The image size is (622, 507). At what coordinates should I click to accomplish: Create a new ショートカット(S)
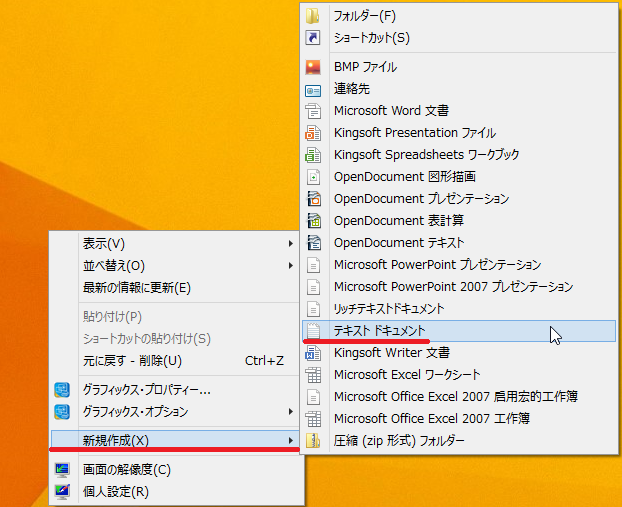(x=372, y=38)
